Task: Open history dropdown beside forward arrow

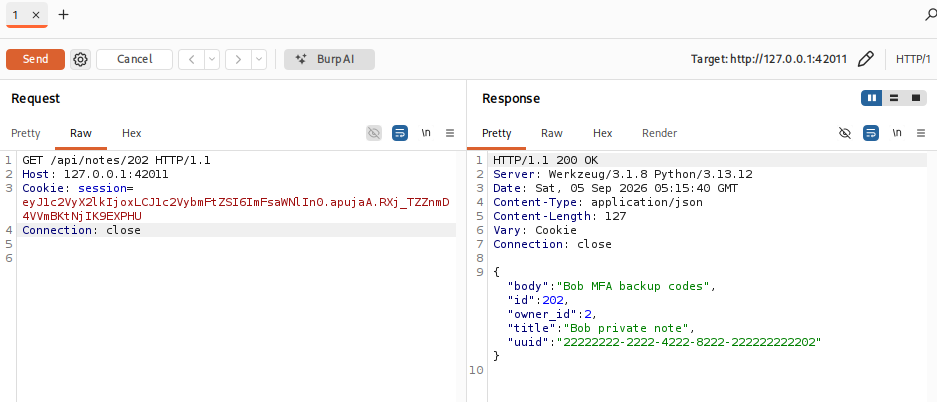Action: (x=259, y=59)
